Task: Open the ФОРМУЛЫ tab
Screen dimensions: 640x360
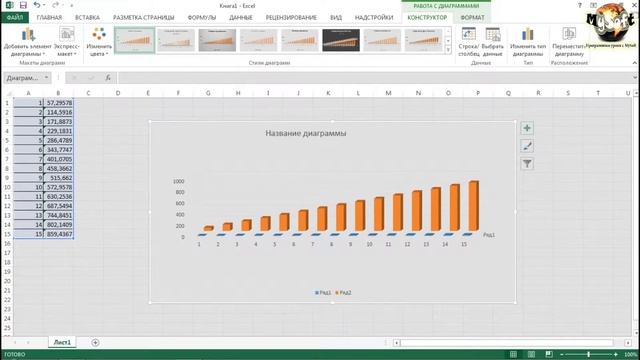Action: (x=202, y=18)
